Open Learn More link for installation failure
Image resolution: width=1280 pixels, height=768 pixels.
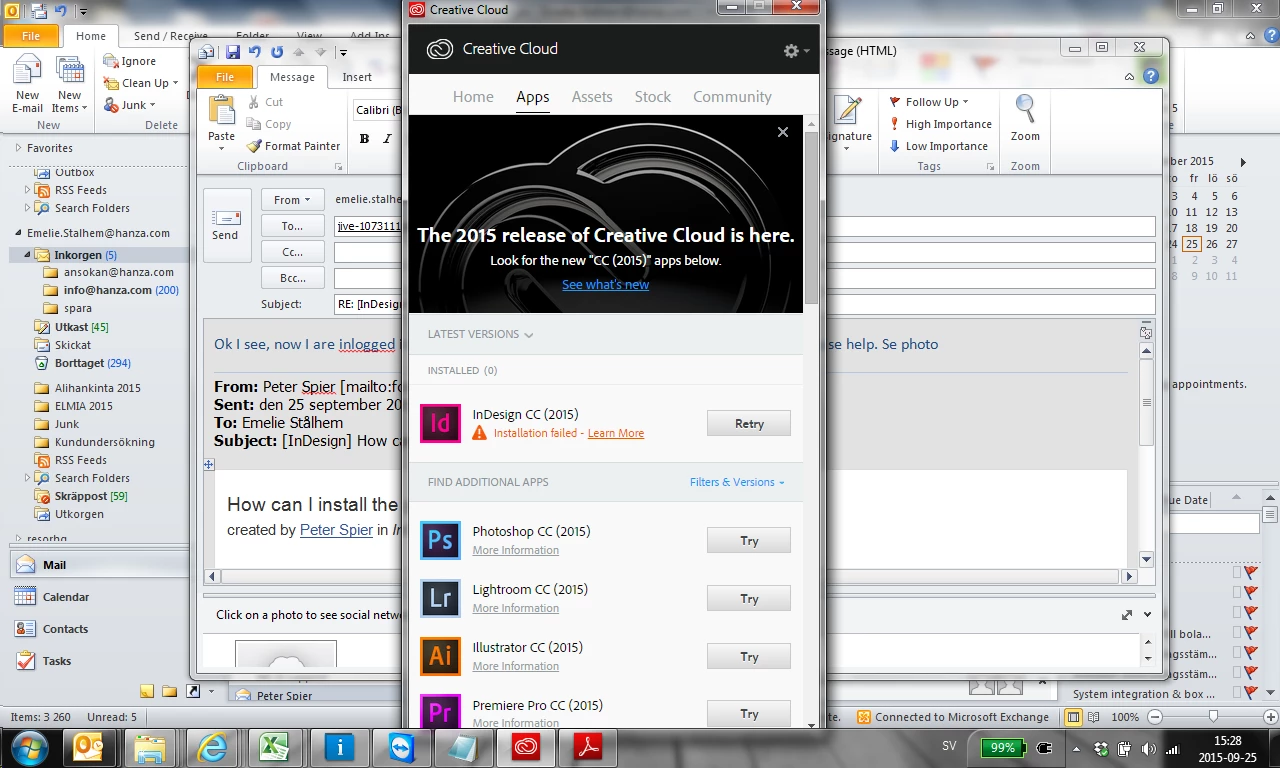[x=616, y=433]
